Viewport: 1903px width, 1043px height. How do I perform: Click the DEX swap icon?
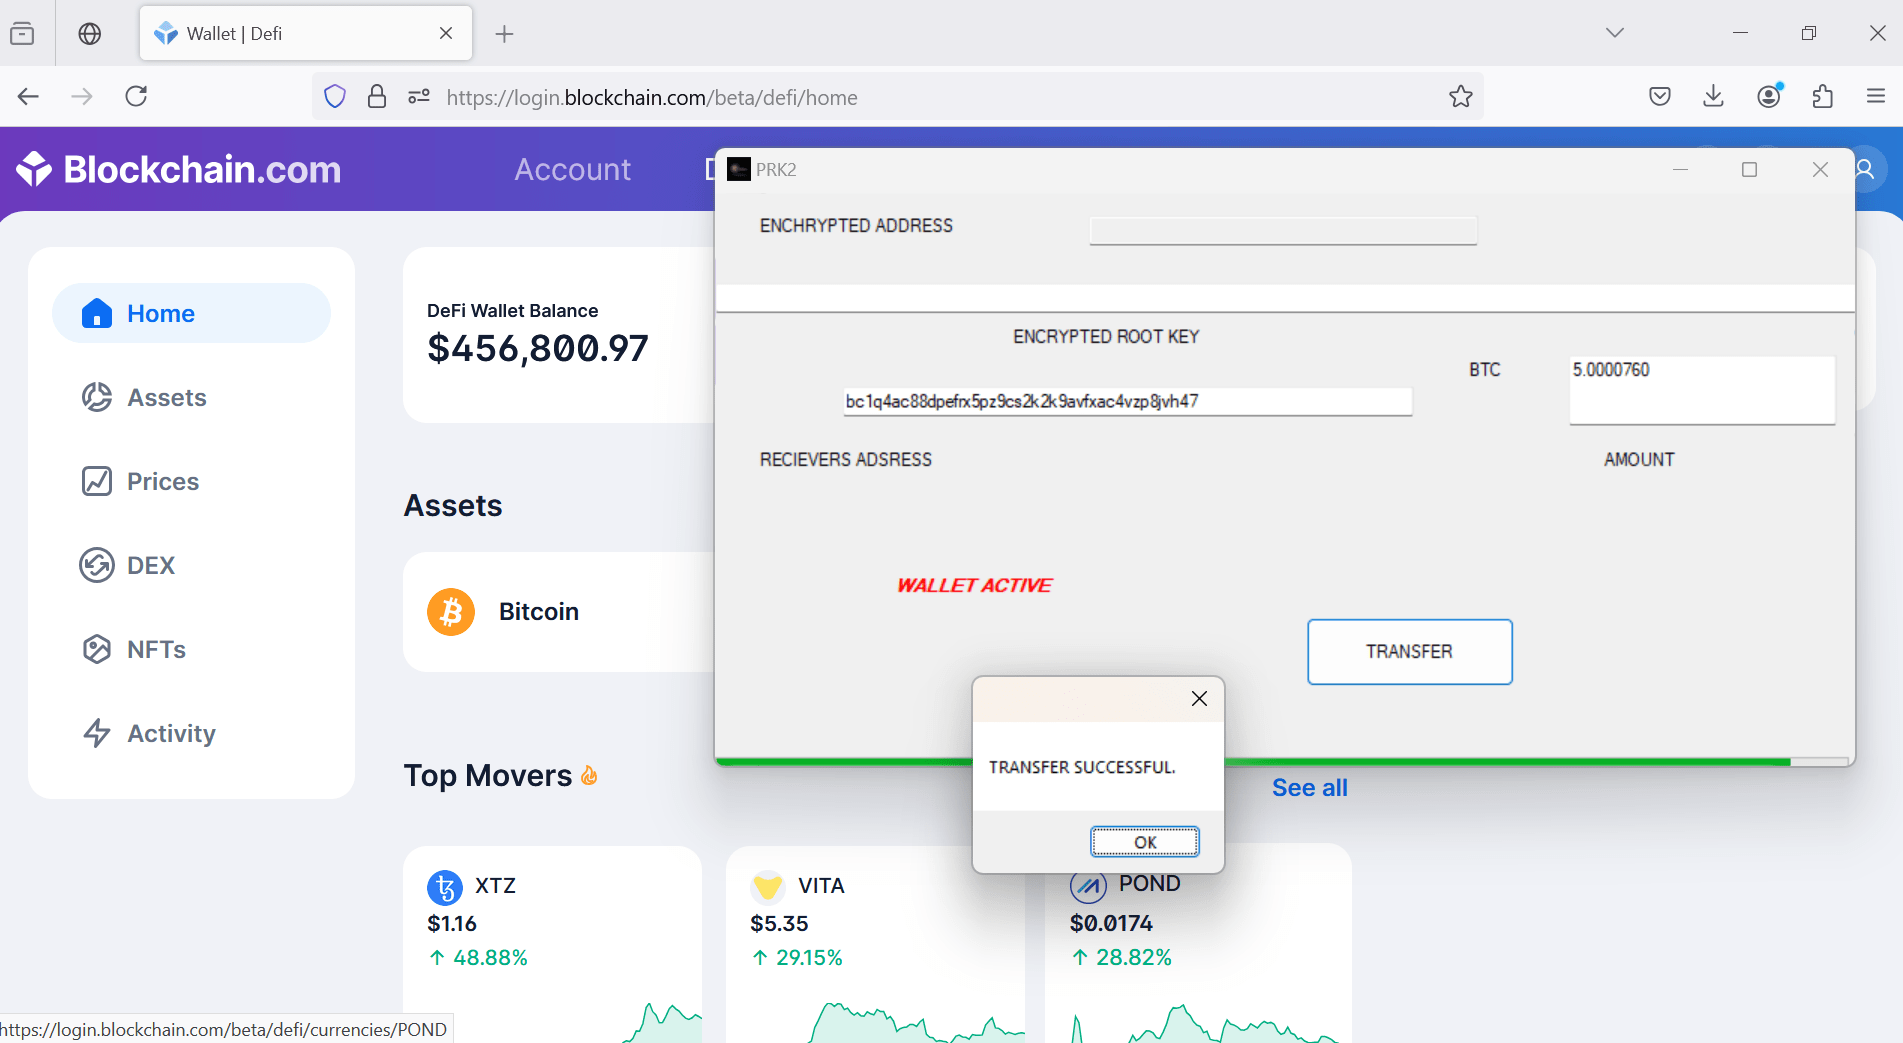pos(97,565)
